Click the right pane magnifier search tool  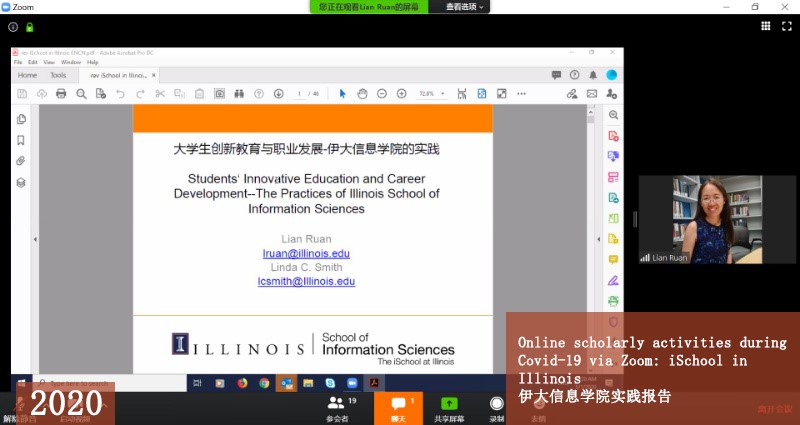[613, 115]
